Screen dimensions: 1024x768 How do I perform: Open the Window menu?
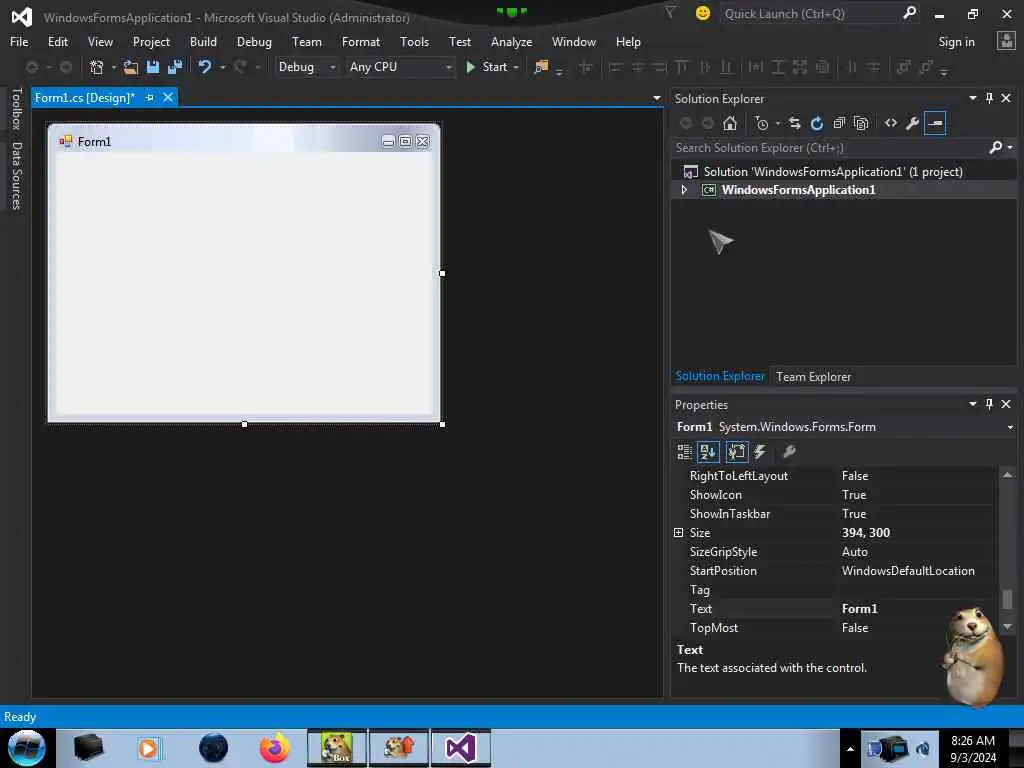574,42
